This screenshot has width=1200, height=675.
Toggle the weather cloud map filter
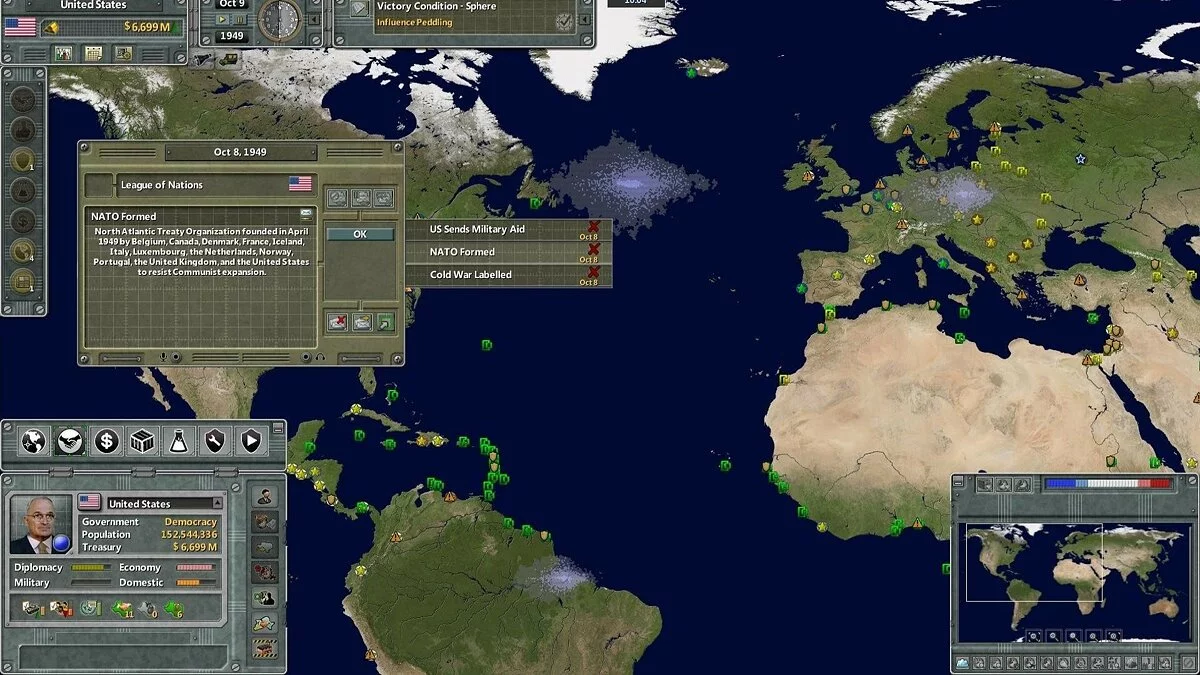point(962,663)
